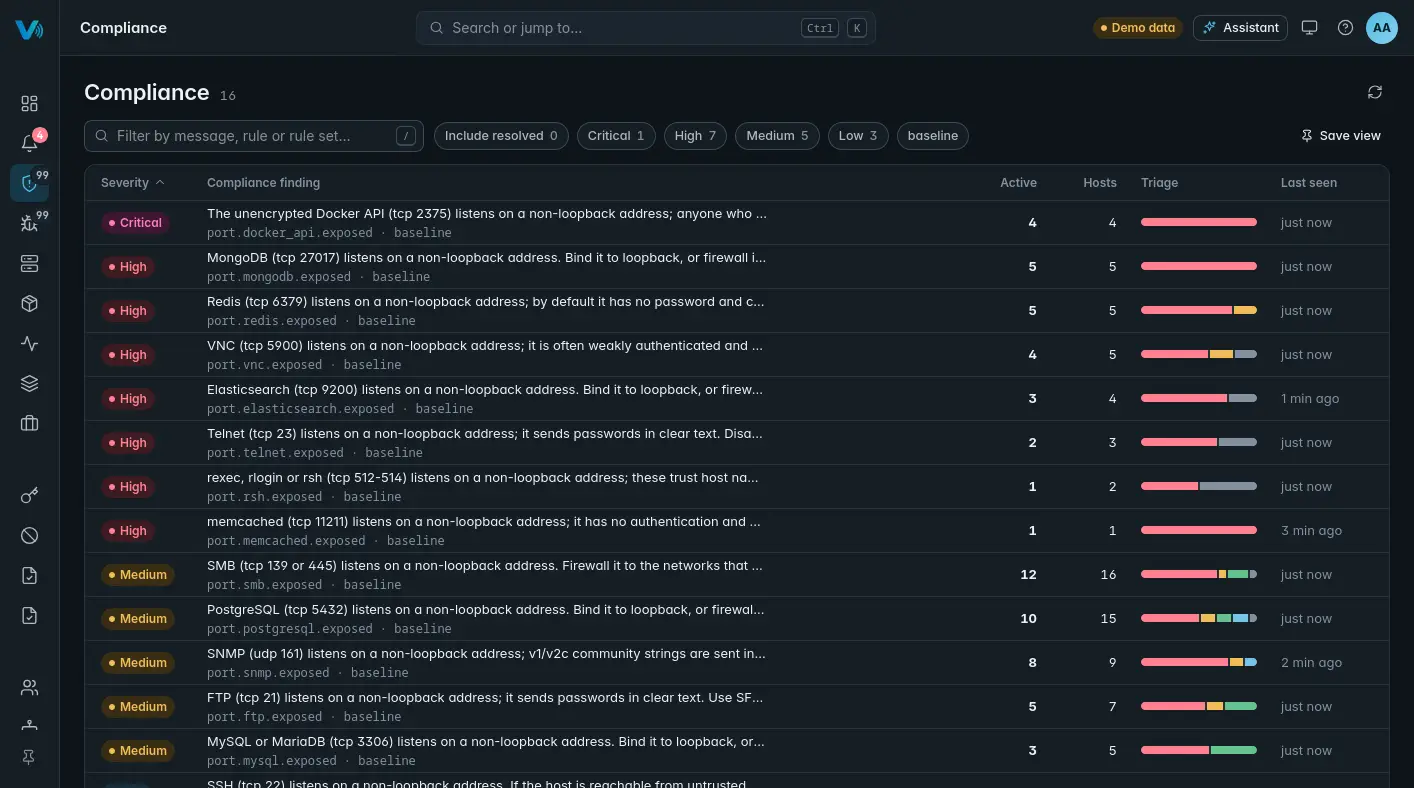
Task: Open notifications bell with 4 badge
Action: pyautogui.click(x=29, y=143)
